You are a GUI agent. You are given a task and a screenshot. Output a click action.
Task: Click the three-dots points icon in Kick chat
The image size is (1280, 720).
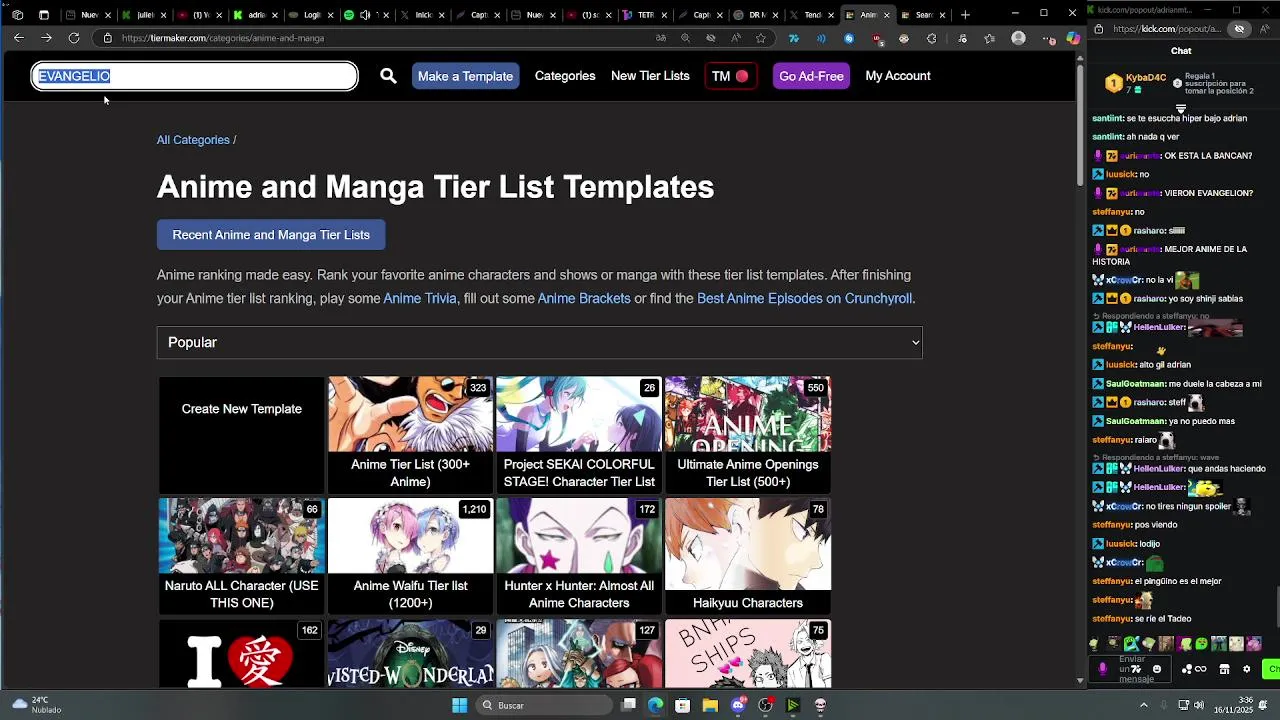pyautogui.click(x=1187, y=669)
